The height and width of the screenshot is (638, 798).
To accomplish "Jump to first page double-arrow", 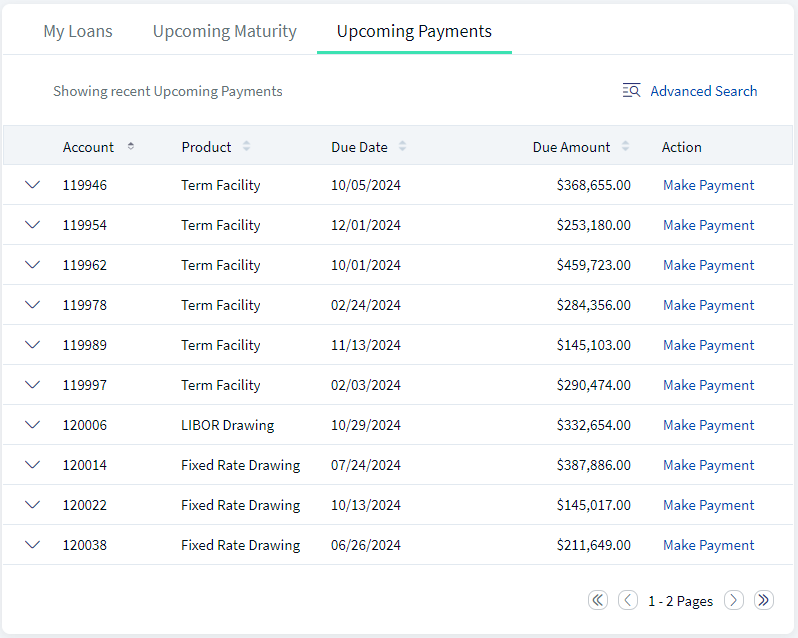I will coord(598,600).
